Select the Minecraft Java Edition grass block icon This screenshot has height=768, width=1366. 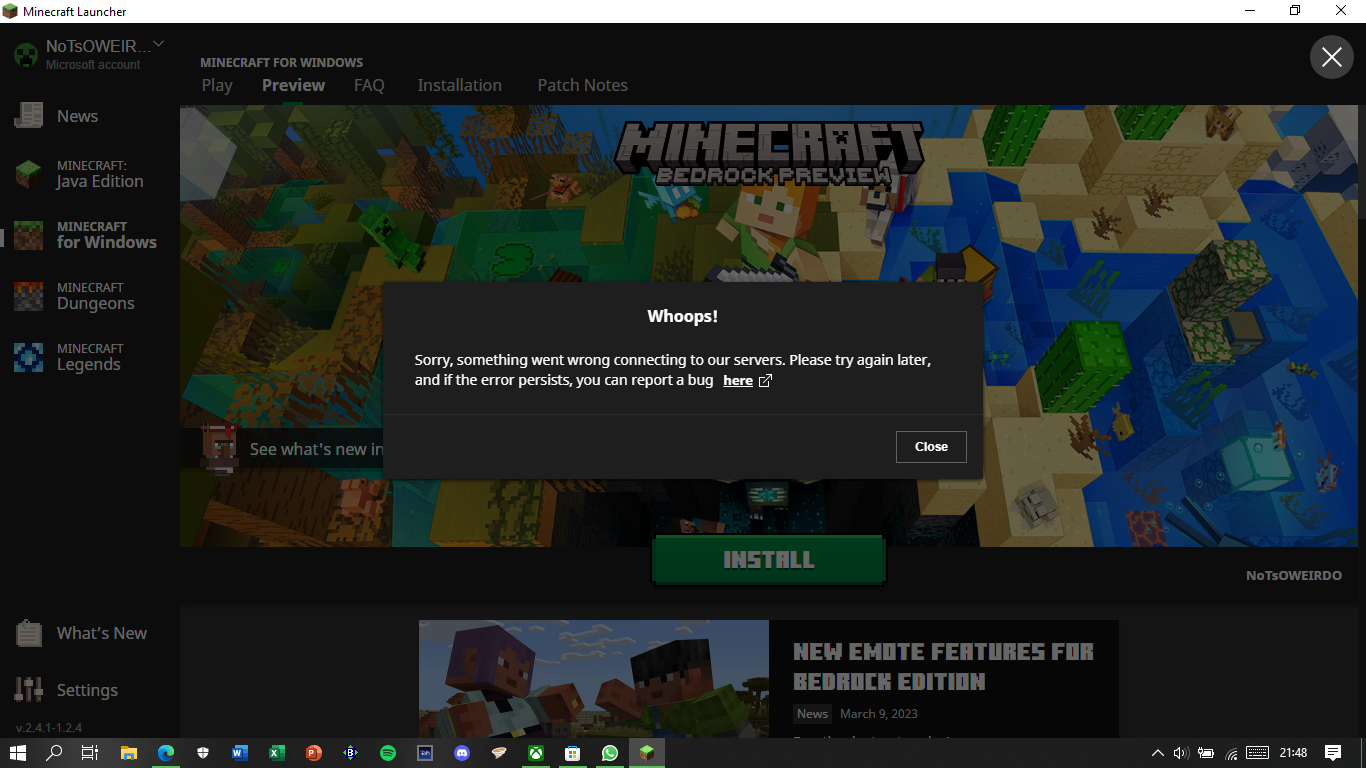tap(28, 174)
